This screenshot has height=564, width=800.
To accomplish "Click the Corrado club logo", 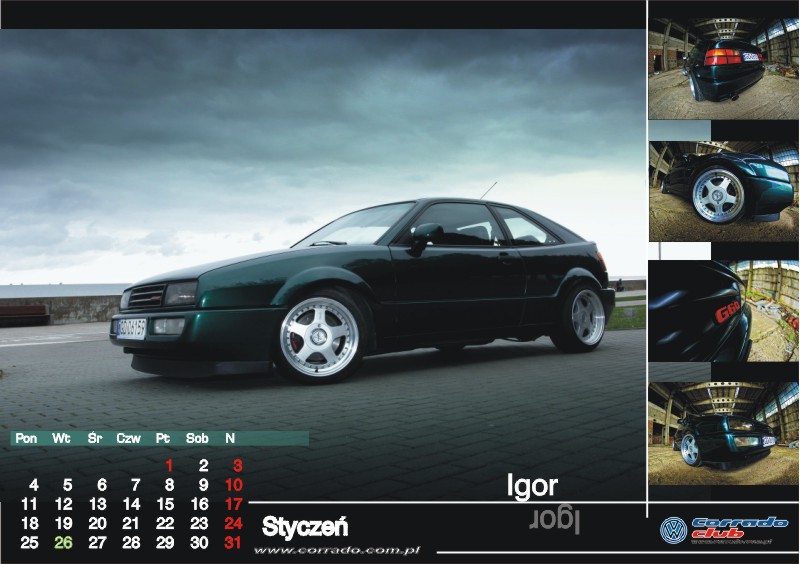I will [x=738, y=529].
